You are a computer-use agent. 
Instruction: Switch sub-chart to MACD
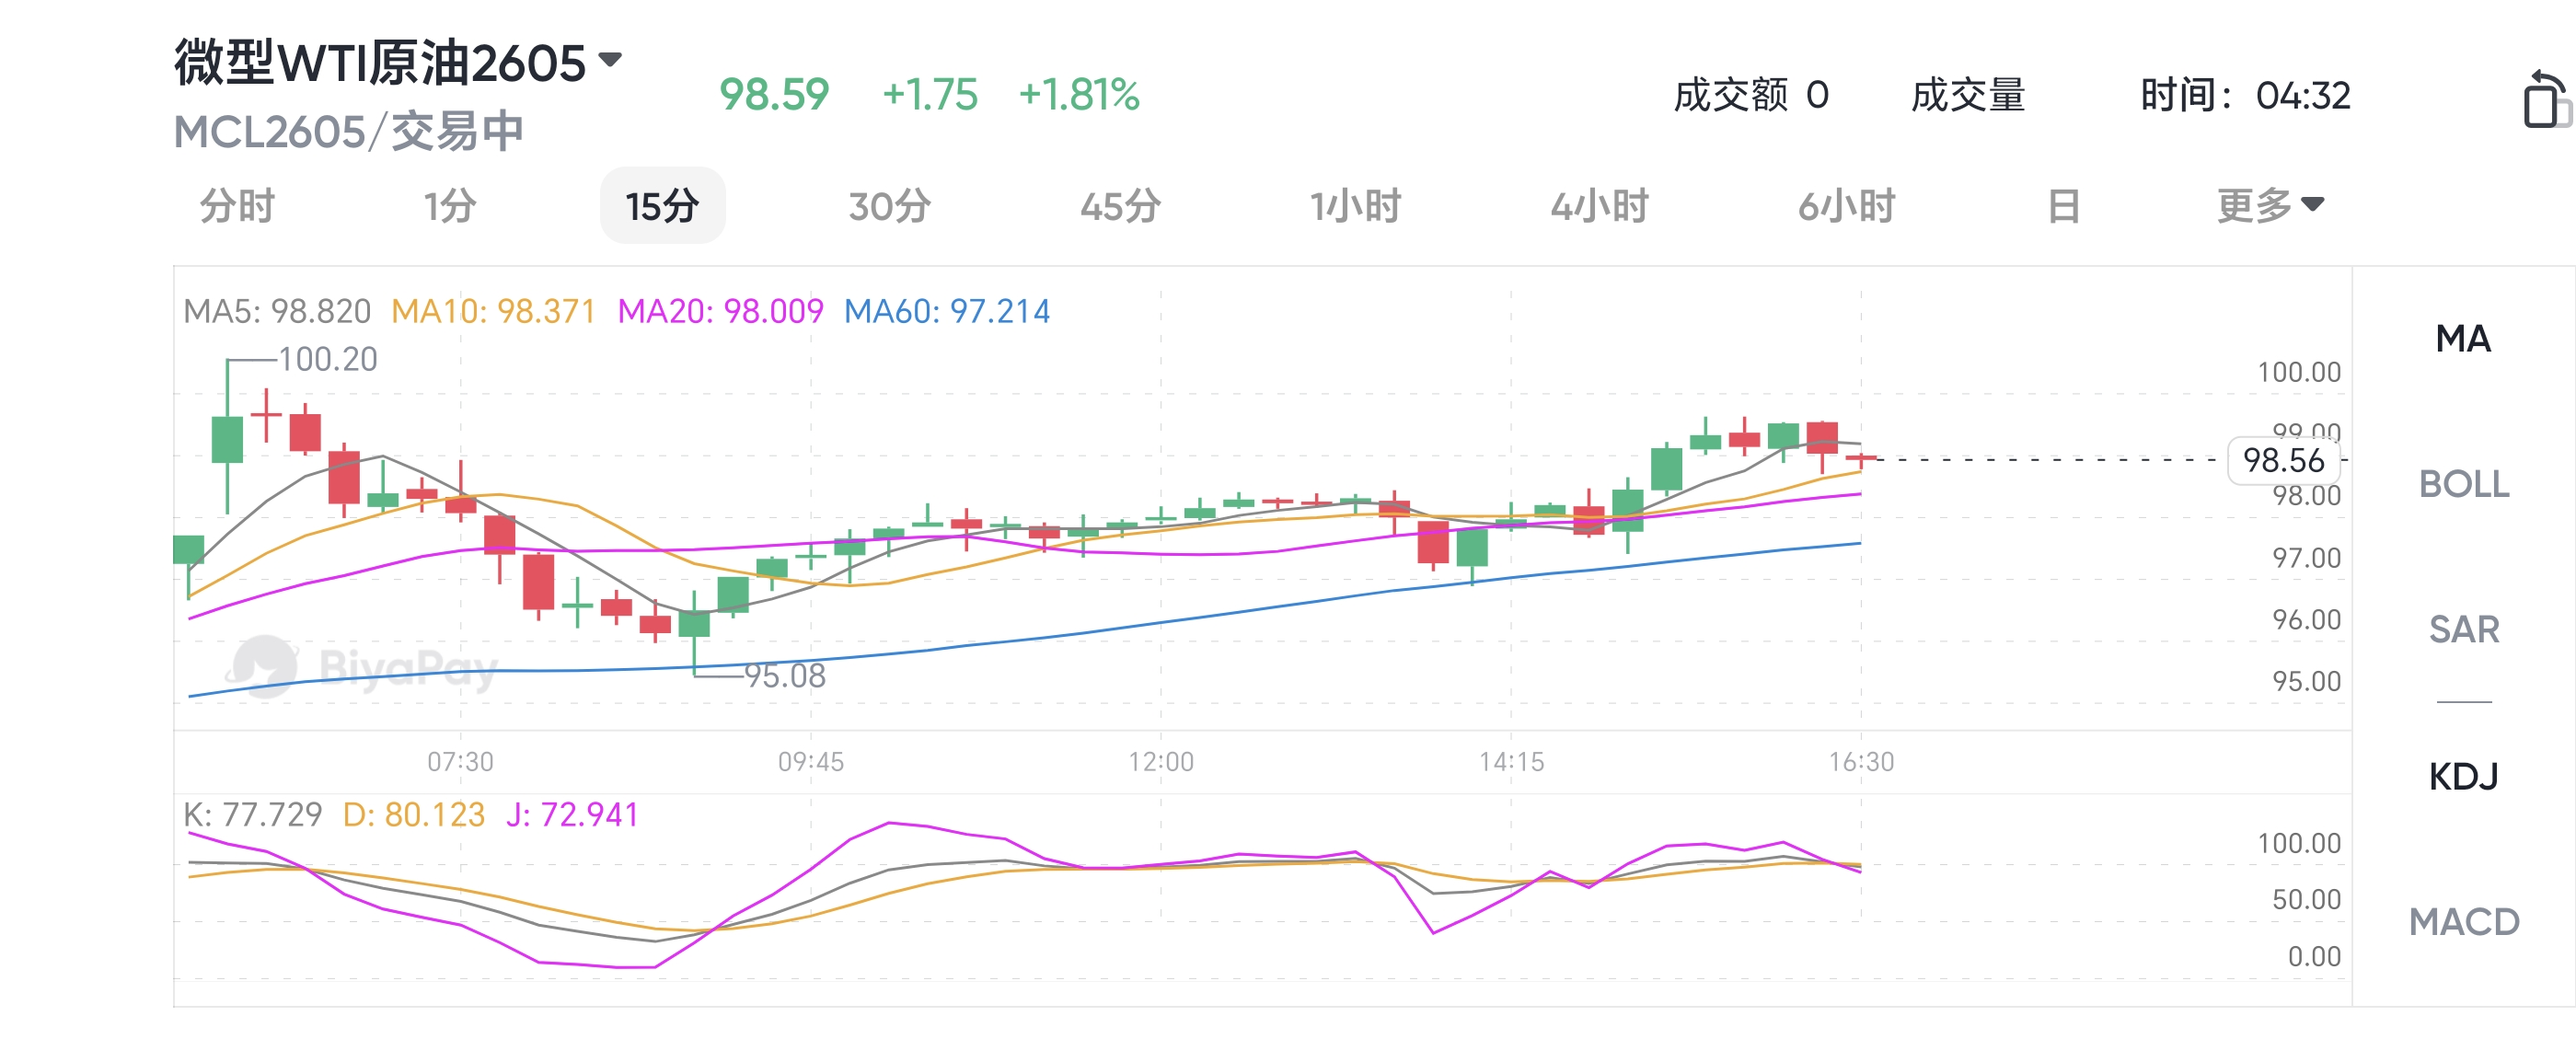[2463, 921]
